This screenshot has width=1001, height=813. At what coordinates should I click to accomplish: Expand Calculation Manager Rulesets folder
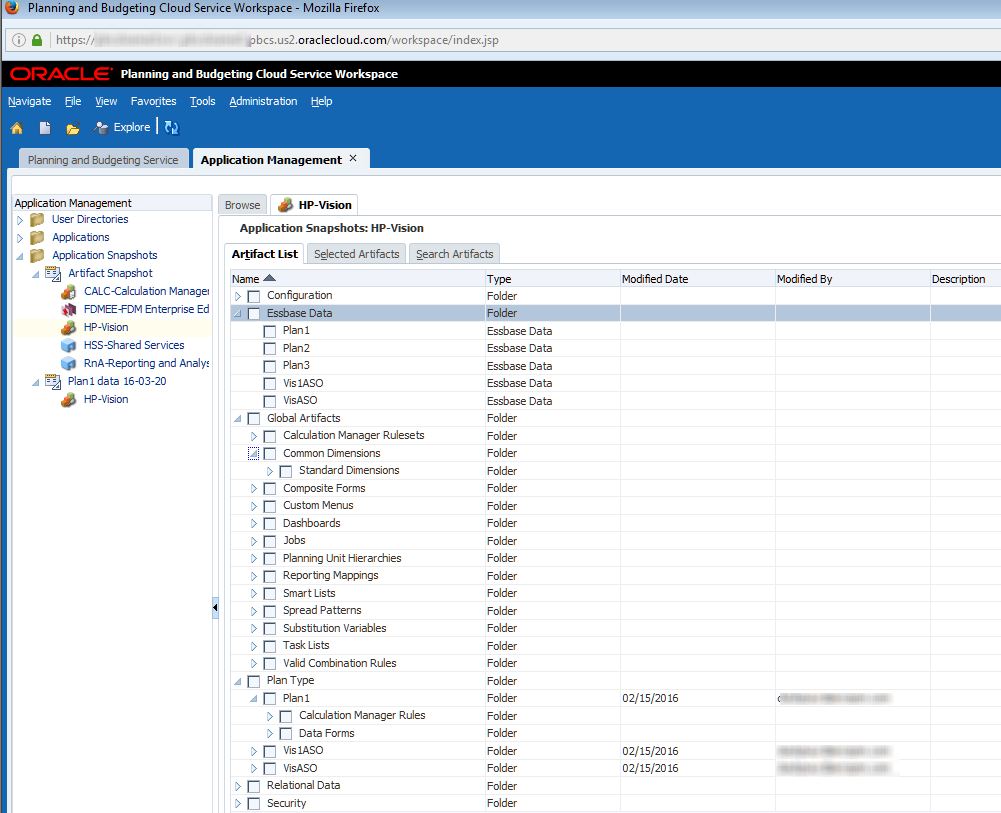(254, 436)
